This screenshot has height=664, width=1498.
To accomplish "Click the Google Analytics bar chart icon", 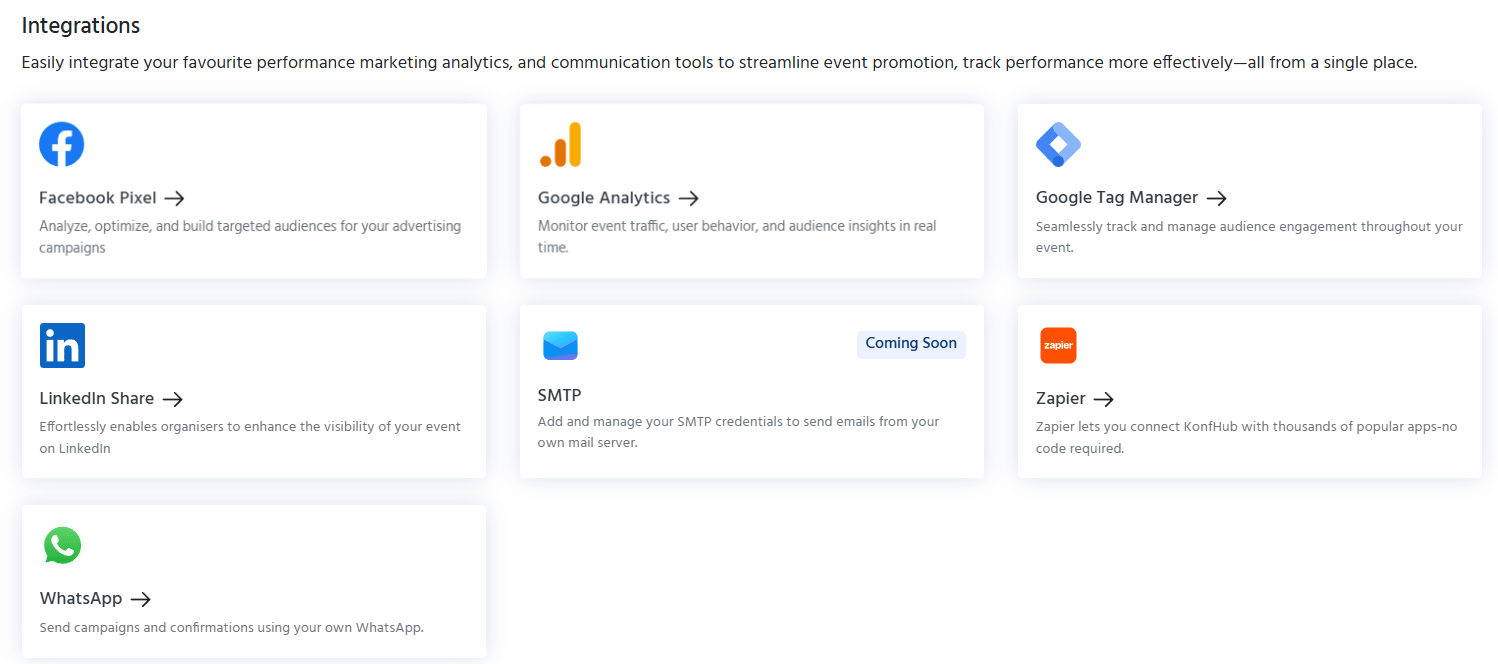I will click(560, 145).
